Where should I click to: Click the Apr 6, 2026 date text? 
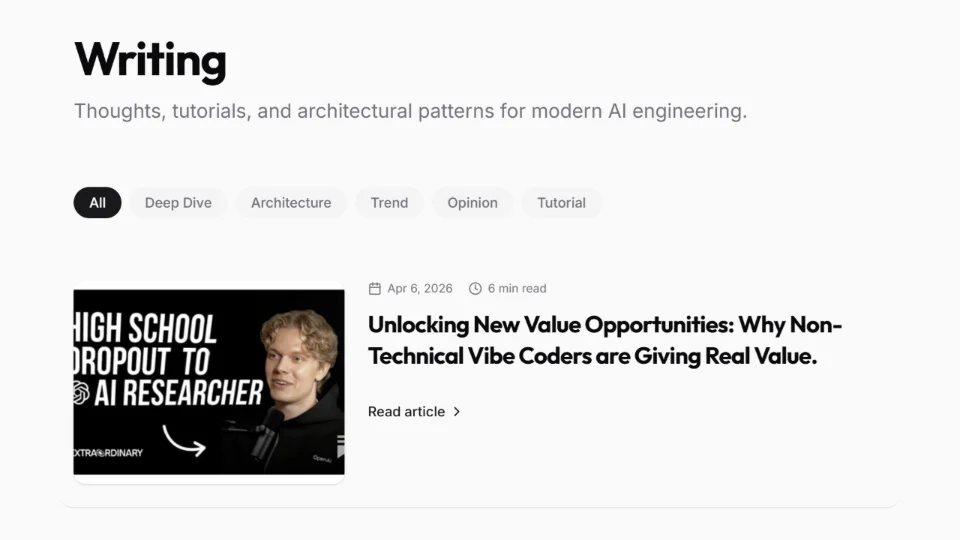tap(420, 289)
